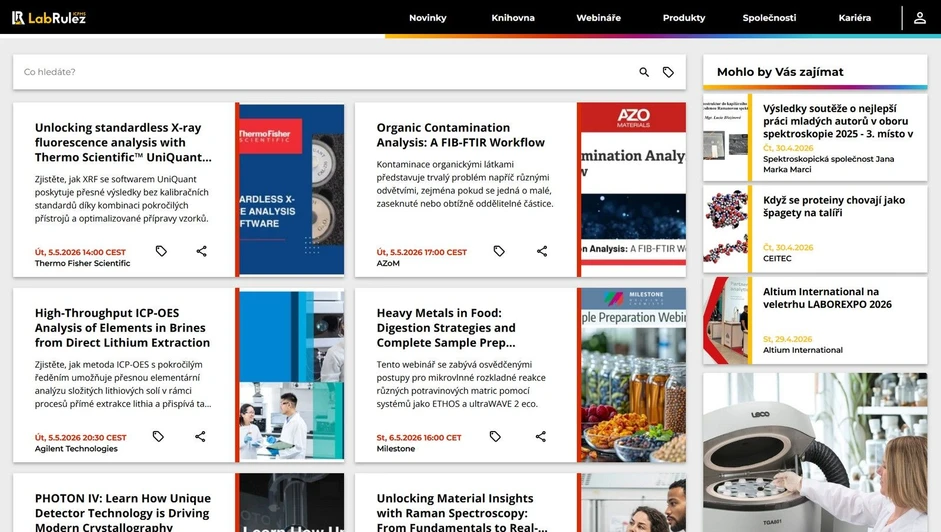Click Agilent Technologies organizer name
941x532 pixels.
coord(76,449)
